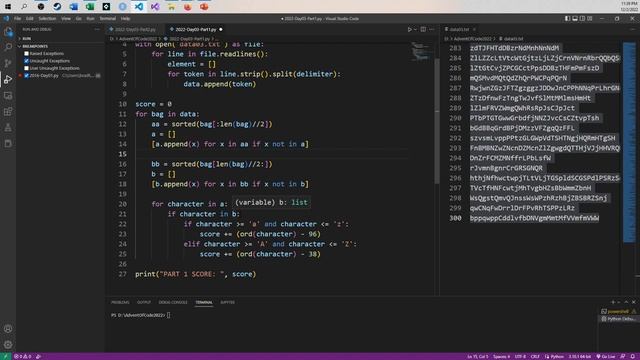Open the Terminal menu
The image size is (640, 360).
point(108,18)
